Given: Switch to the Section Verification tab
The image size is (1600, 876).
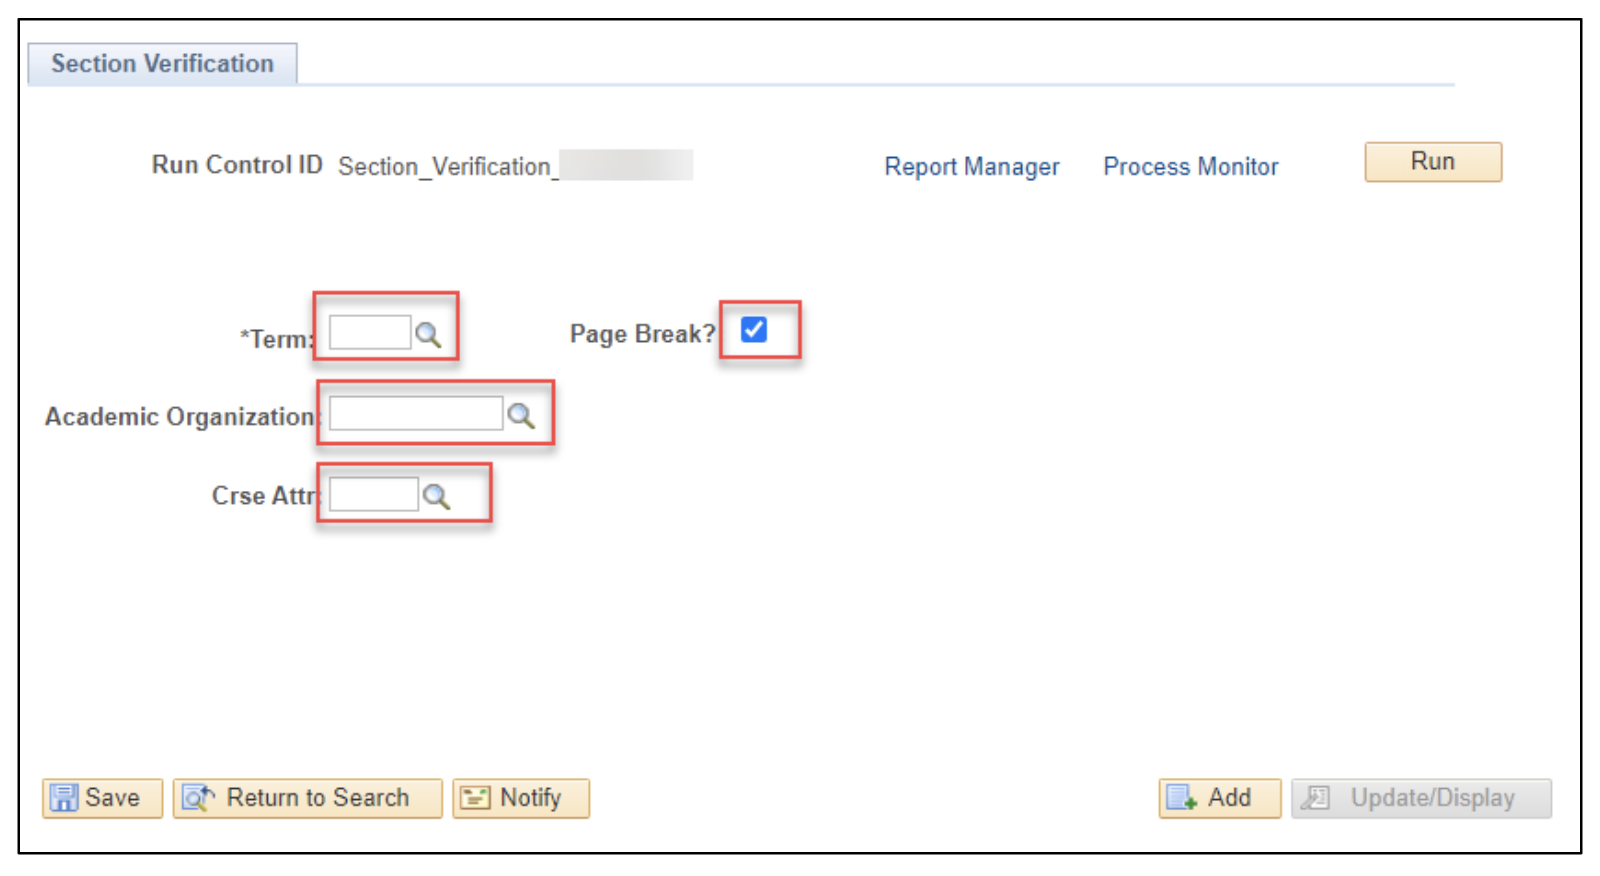Looking at the screenshot, I should click(x=162, y=64).
